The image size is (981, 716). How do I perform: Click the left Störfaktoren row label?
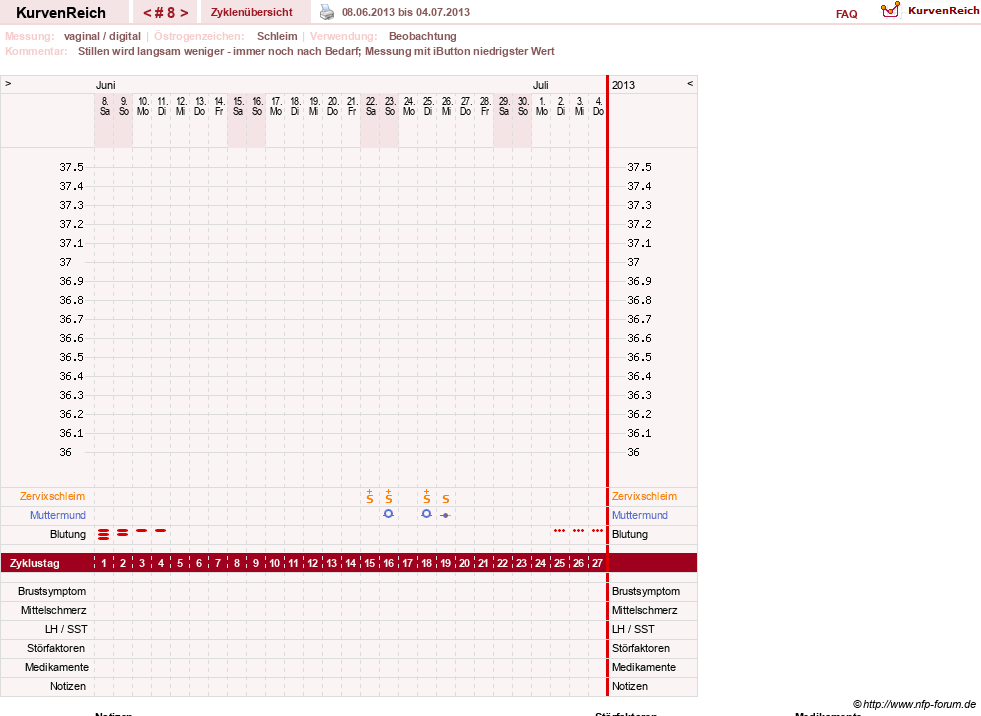click(x=56, y=648)
